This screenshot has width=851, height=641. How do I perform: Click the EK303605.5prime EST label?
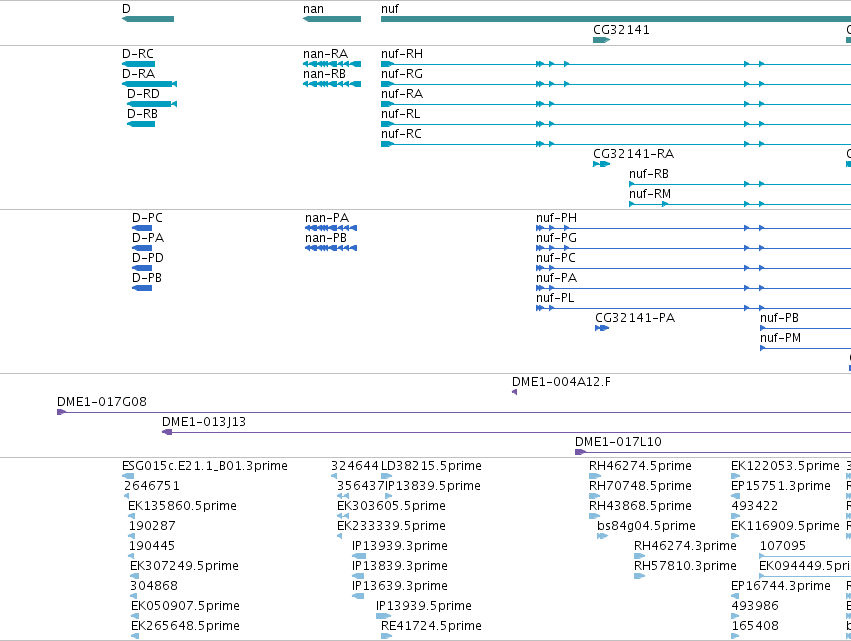pyautogui.click(x=391, y=506)
